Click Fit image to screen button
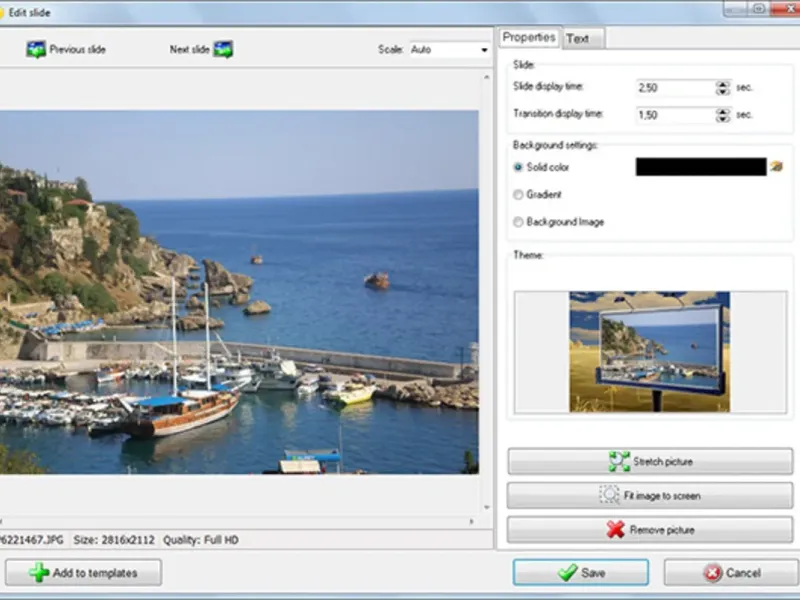800x600 pixels. [x=650, y=495]
